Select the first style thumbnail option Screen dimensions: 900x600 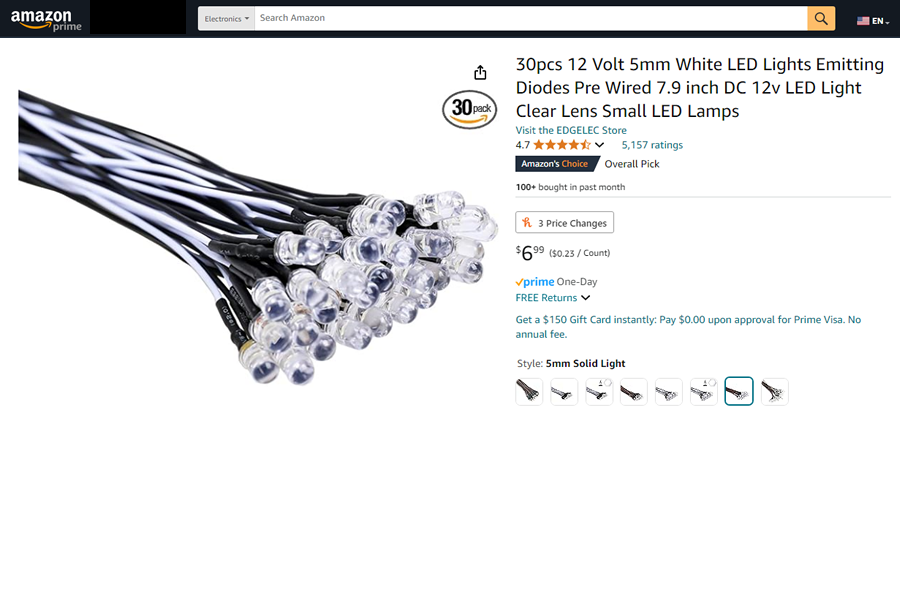[529, 392]
